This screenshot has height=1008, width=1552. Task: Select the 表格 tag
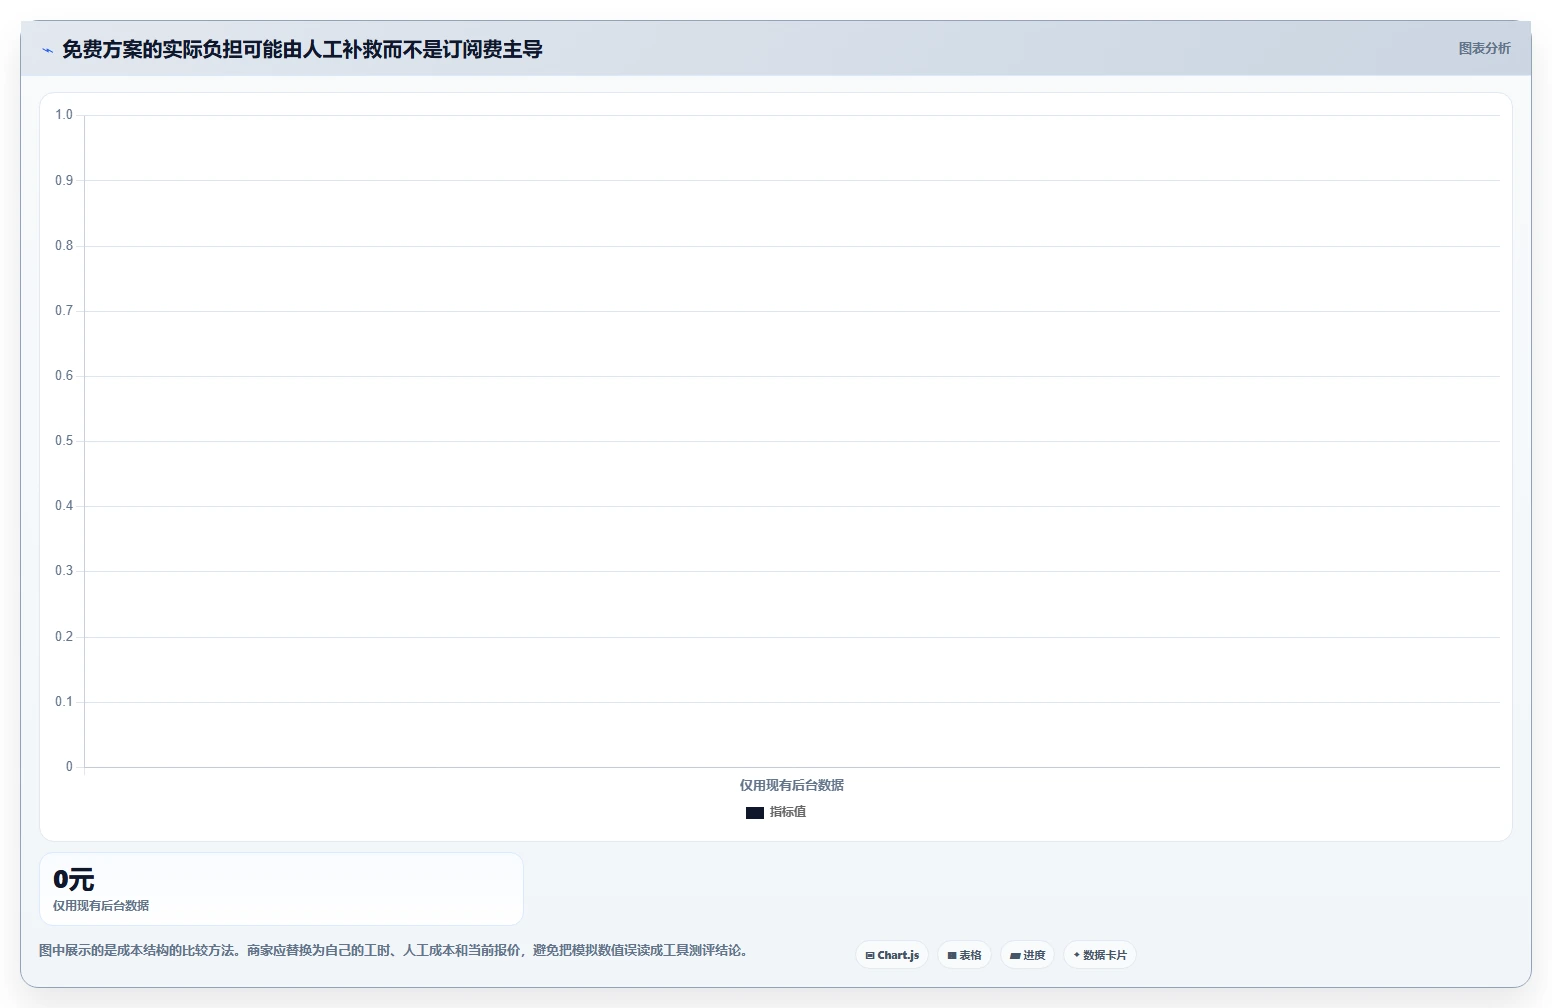pyautogui.click(x=964, y=955)
